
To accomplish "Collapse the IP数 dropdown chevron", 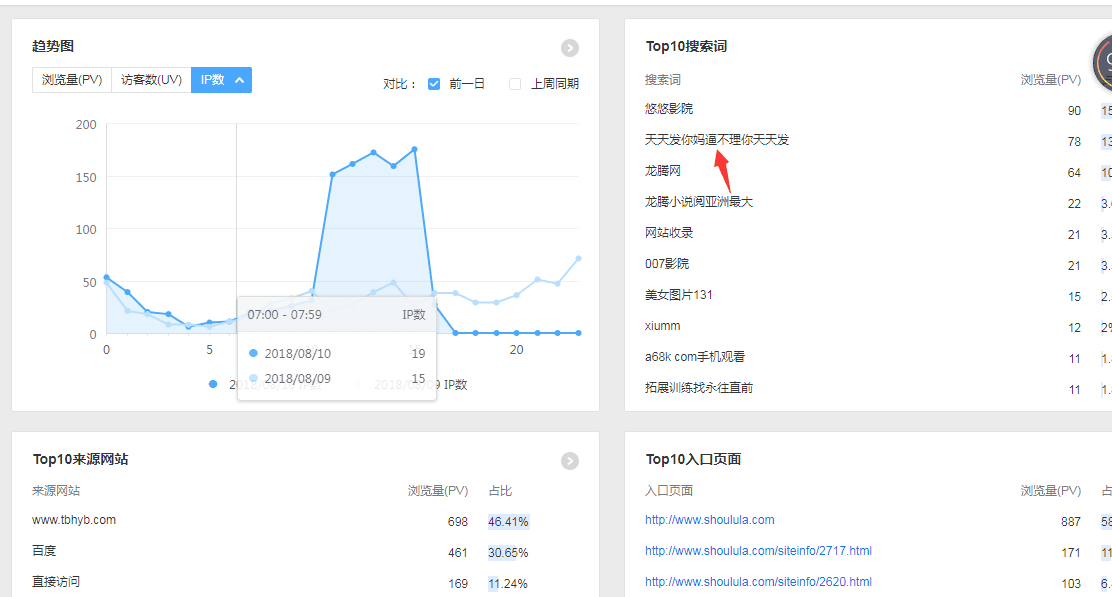I will click(236, 78).
